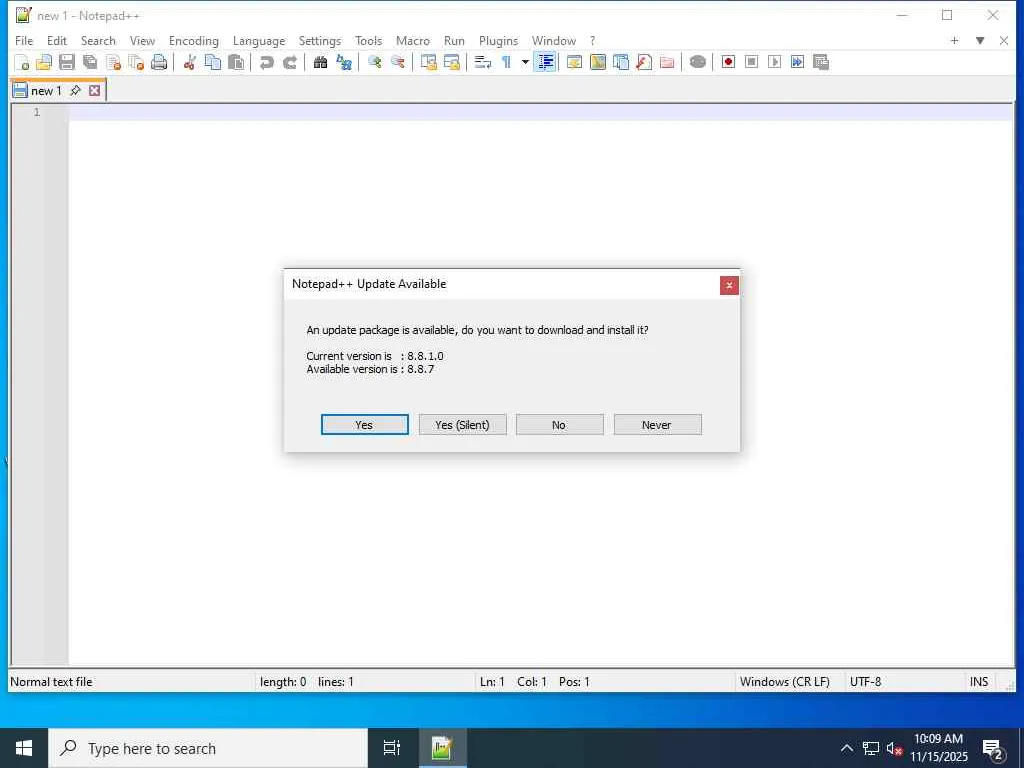Viewport: 1024px width, 768px height.
Task: Click Yes to install the update
Action: click(x=364, y=424)
